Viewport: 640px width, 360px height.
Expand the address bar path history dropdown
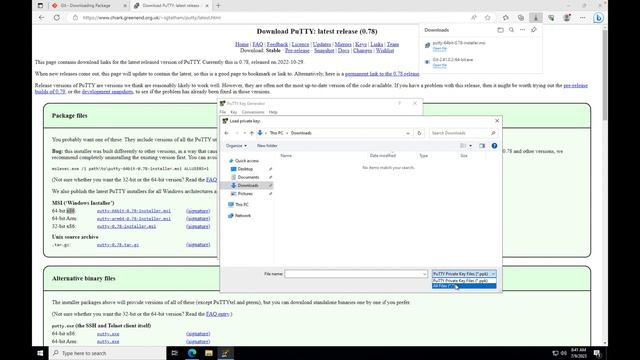pyautogui.click(x=408, y=133)
